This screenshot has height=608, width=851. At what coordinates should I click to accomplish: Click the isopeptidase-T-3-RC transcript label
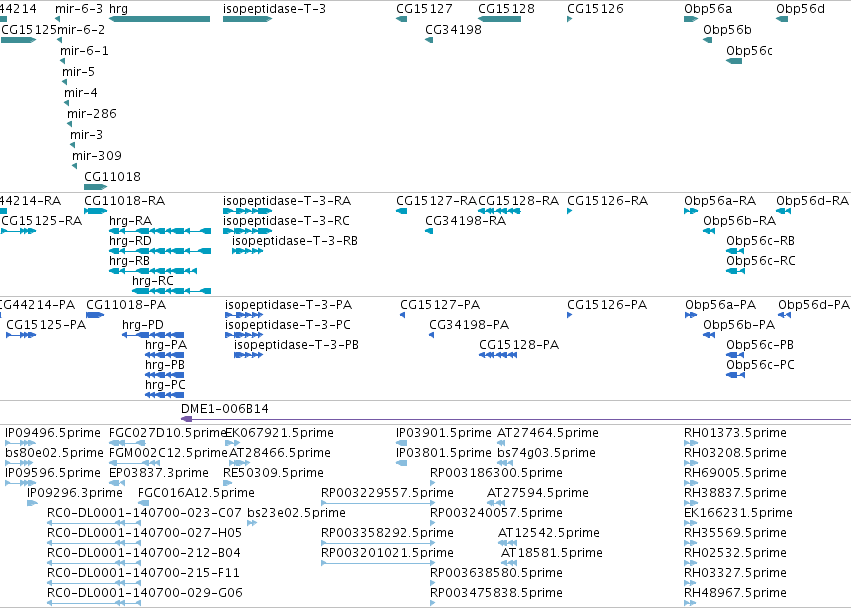287,221
